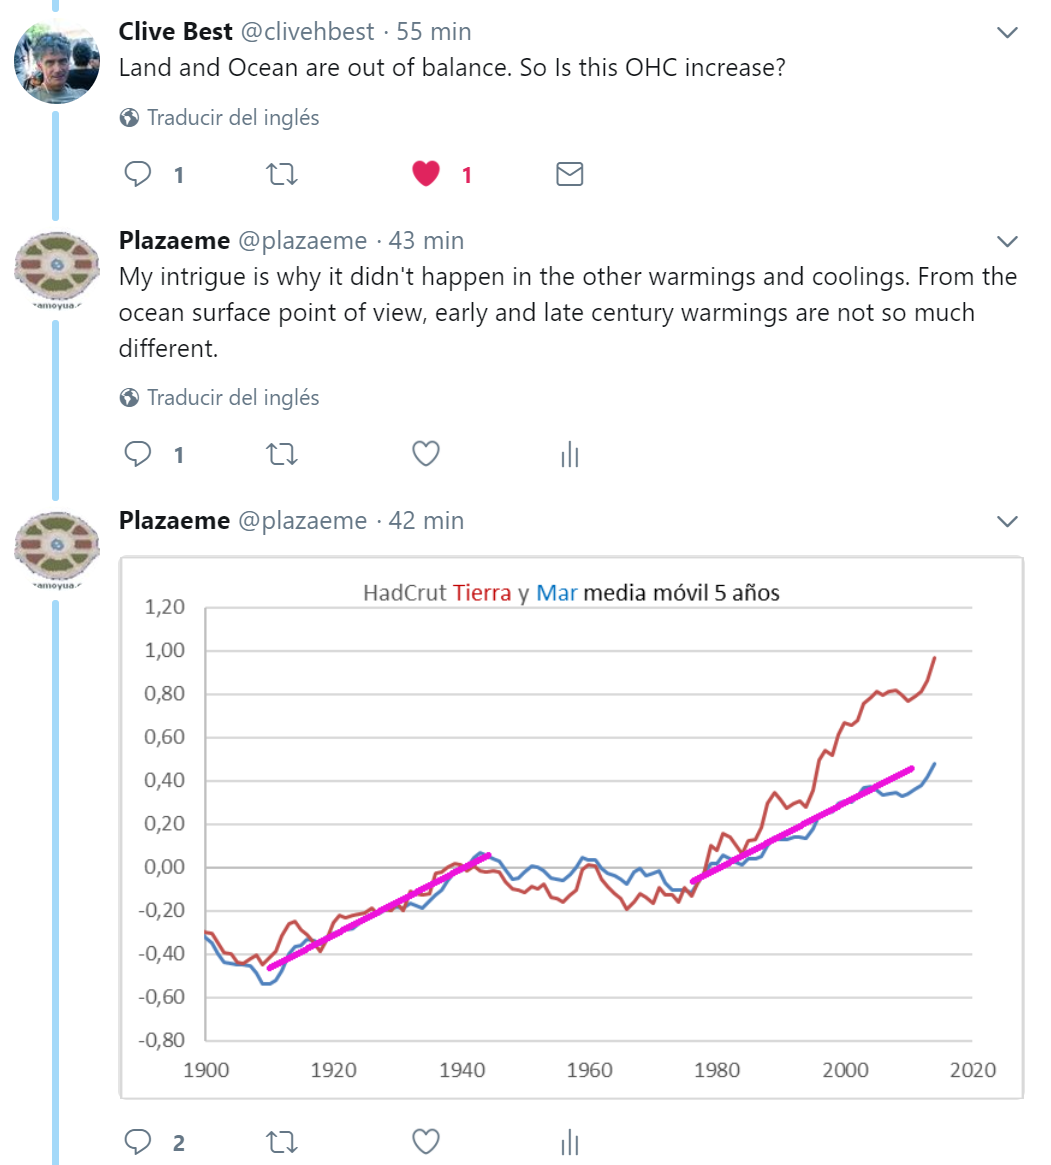Expand the options chevron on Plazaeme's 43 min tweet
Image resolution: width=1051 pixels, height=1165 pixels.
tap(1007, 242)
